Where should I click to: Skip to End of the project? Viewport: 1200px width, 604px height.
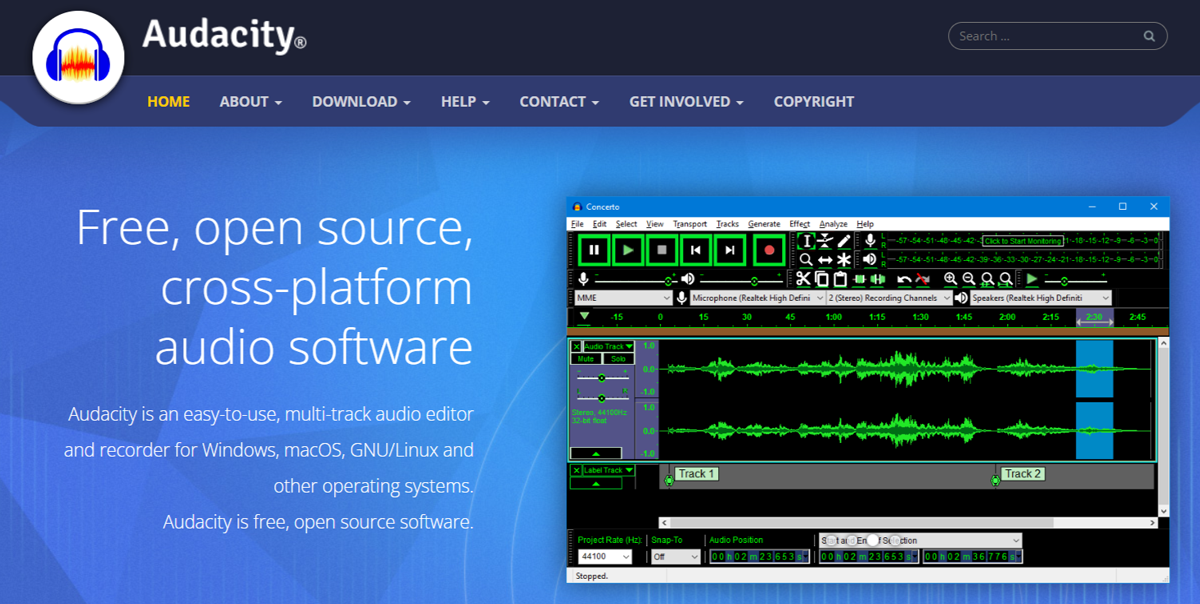point(730,250)
